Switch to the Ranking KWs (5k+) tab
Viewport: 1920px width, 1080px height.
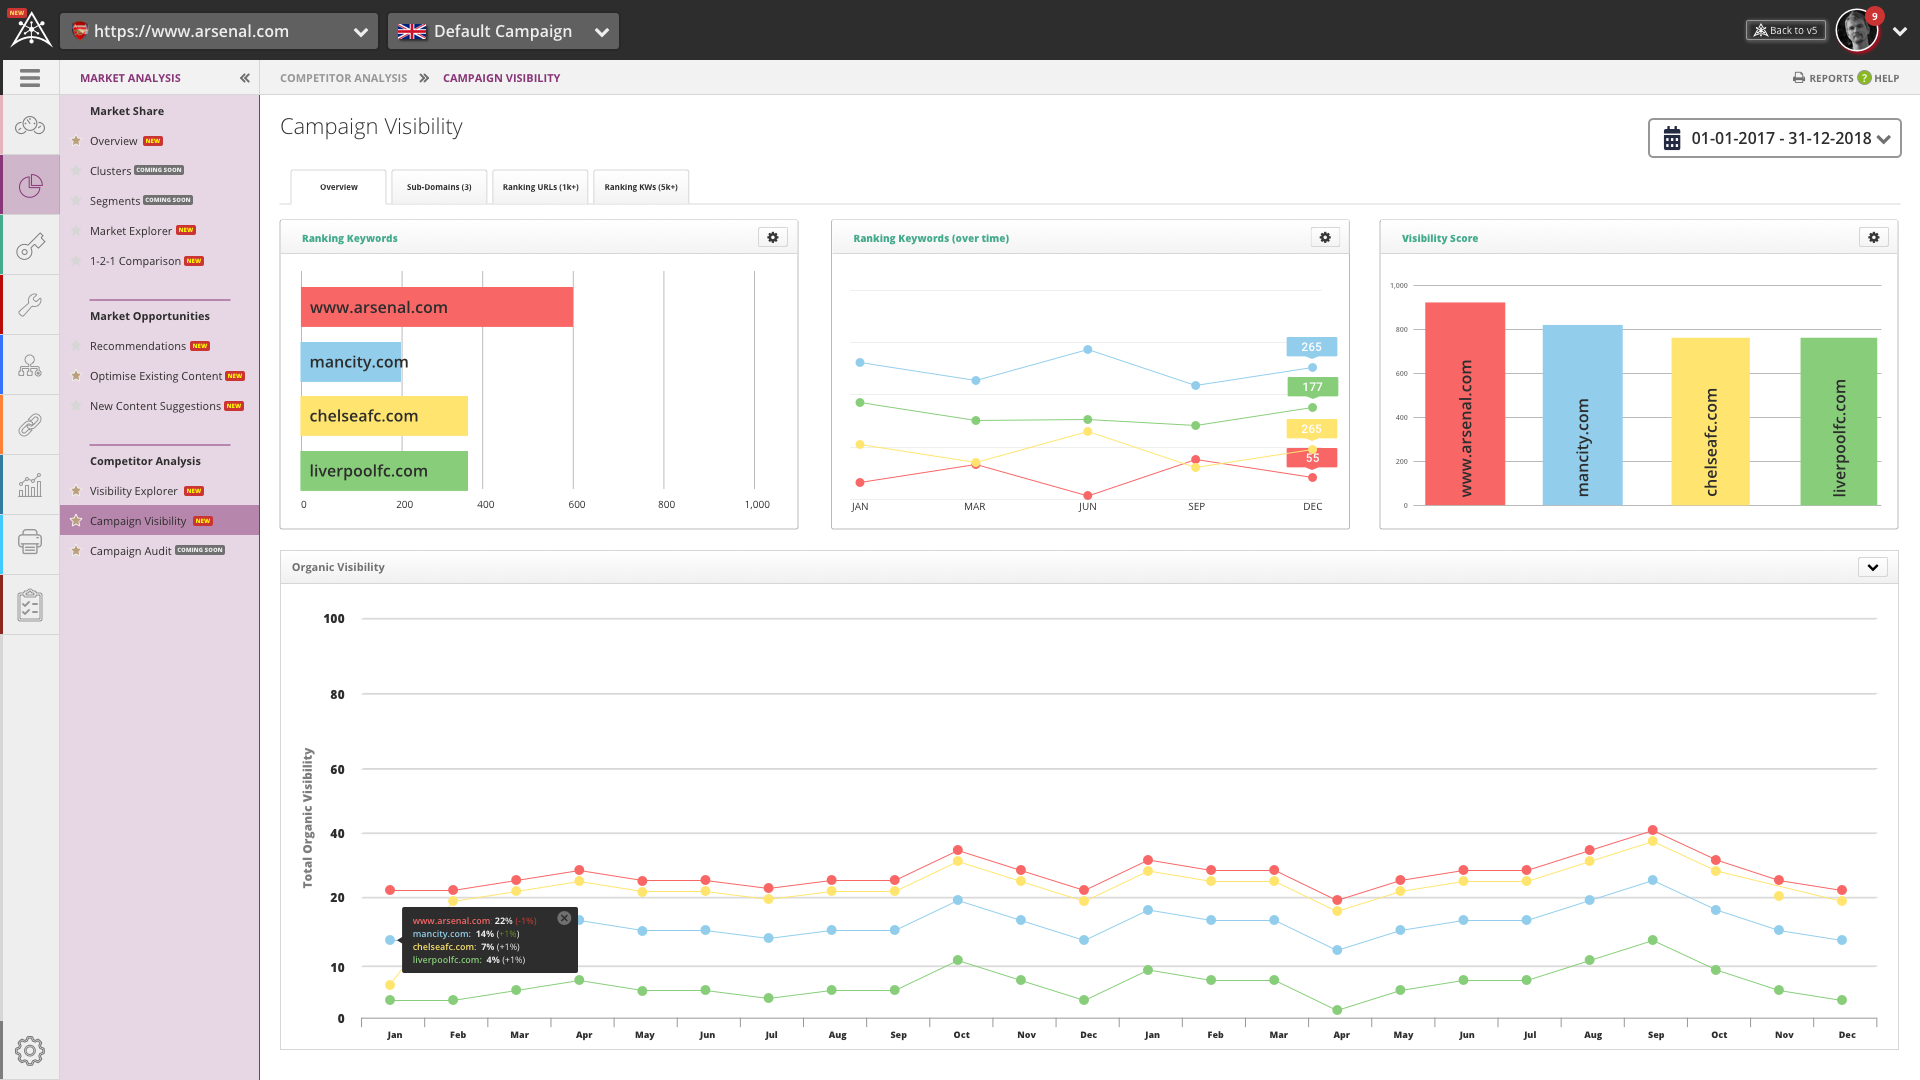click(640, 187)
